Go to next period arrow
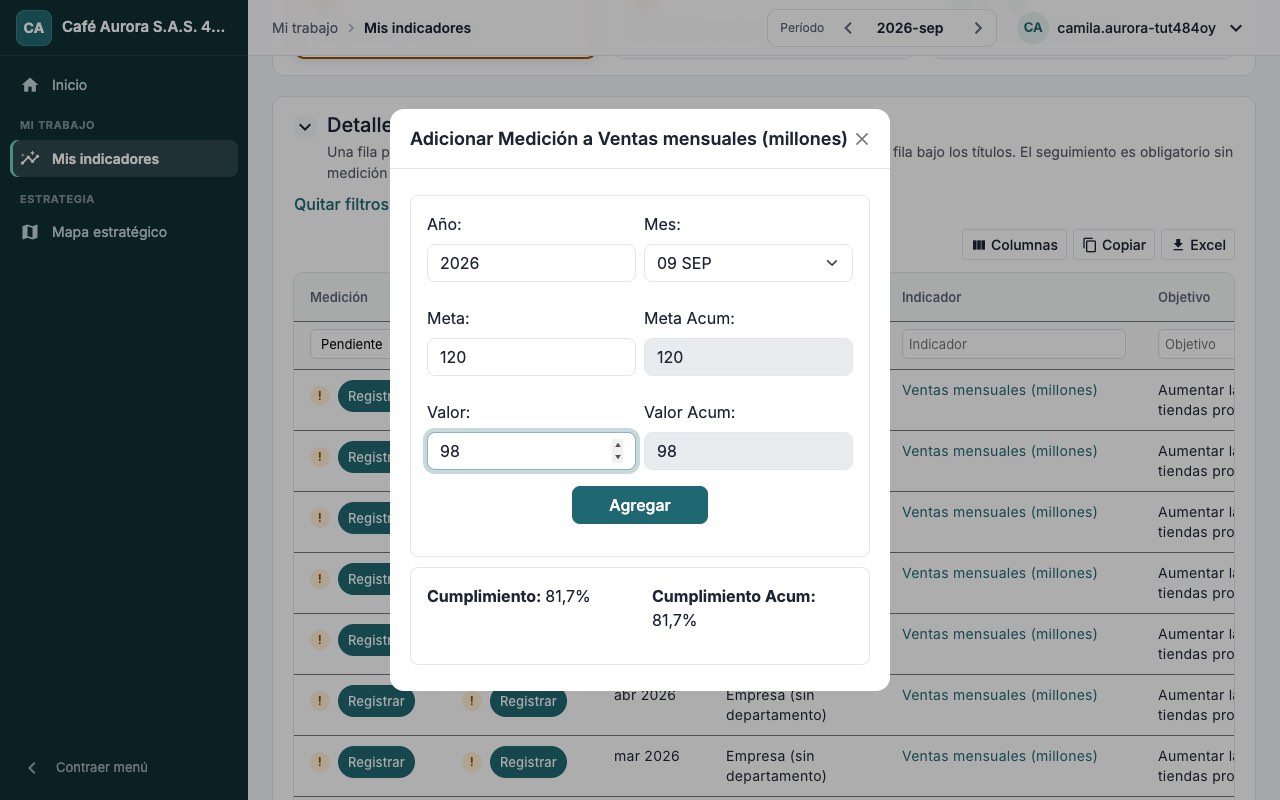This screenshot has height=800, width=1280. point(978,28)
